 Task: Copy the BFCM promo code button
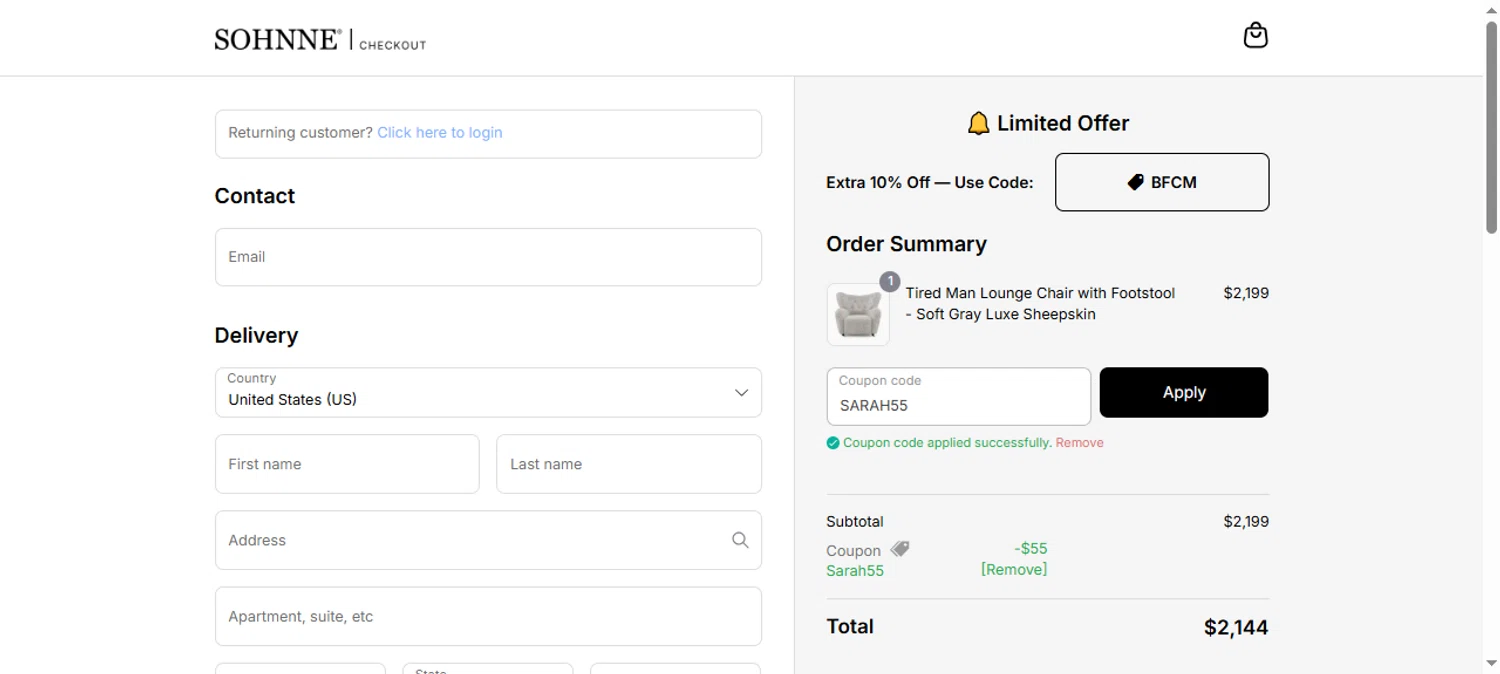click(x=1162, y=182)
